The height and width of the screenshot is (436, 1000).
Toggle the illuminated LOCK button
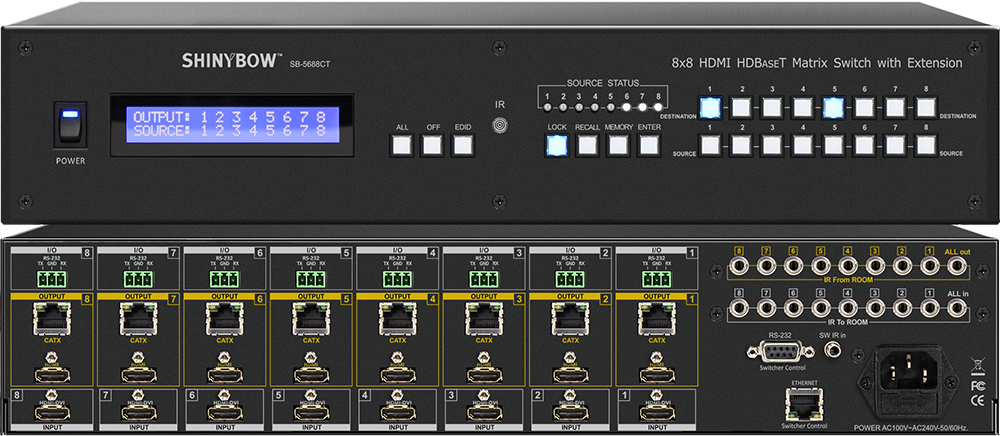[556, 145]
